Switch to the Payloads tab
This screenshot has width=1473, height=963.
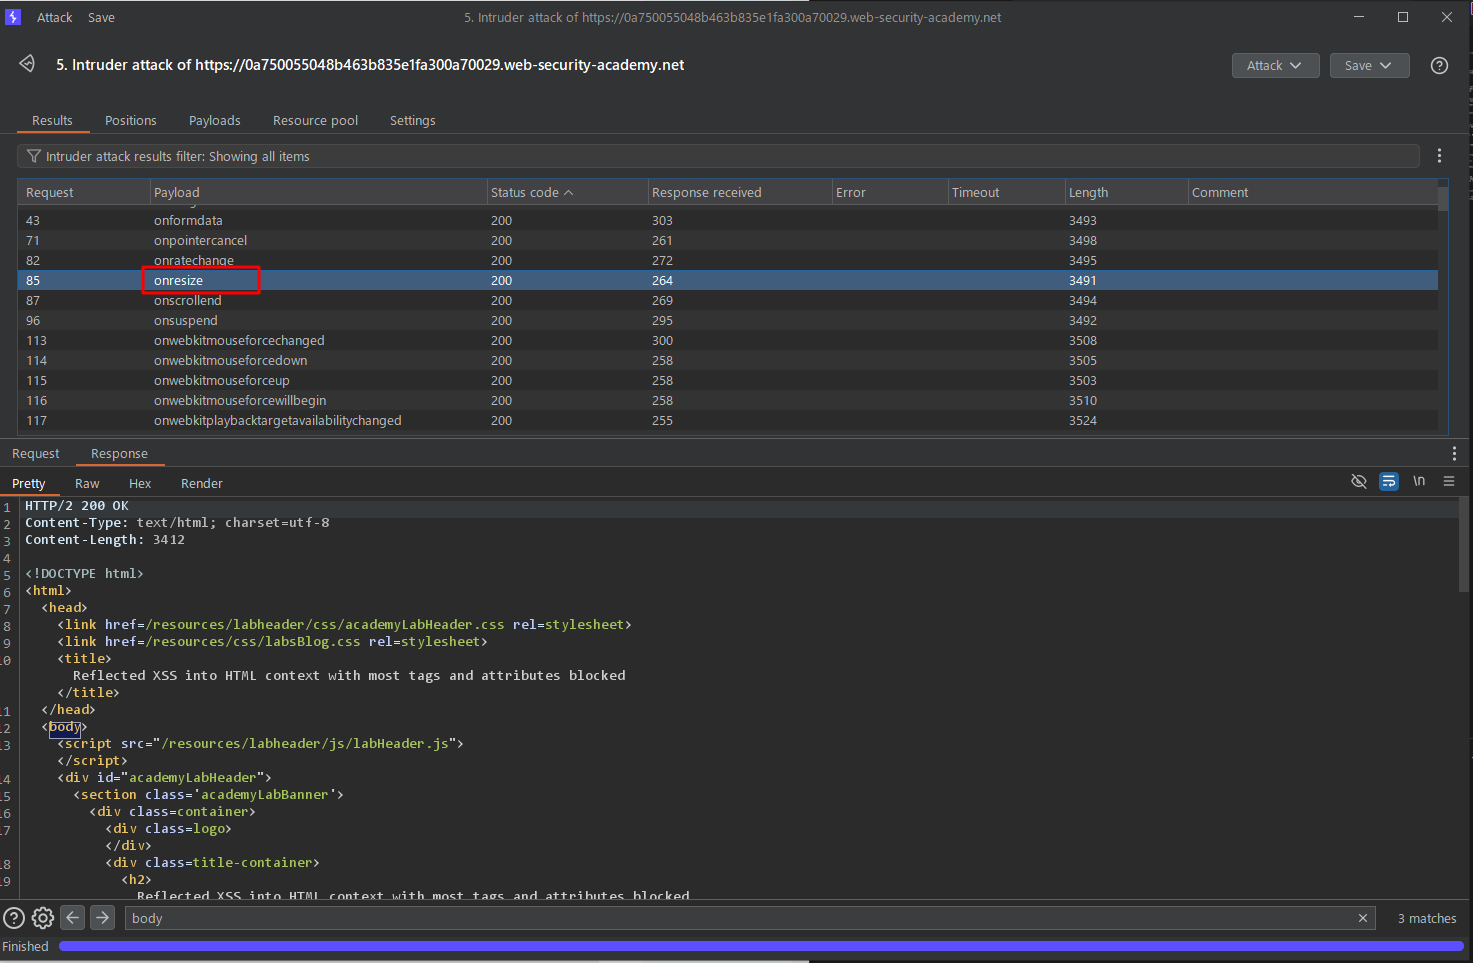(x=215, y=120)
